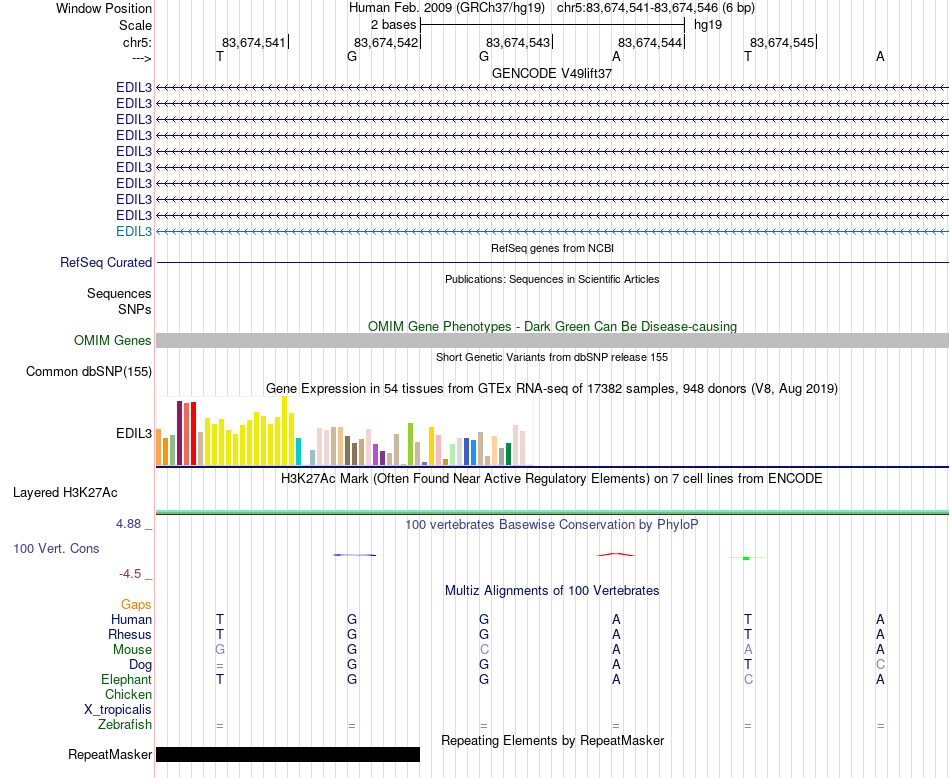This screenshot has width=950, height=778.
Task: Open 'Publications: Sequences in Scientific Articles' title
Action: coord(552,279)
